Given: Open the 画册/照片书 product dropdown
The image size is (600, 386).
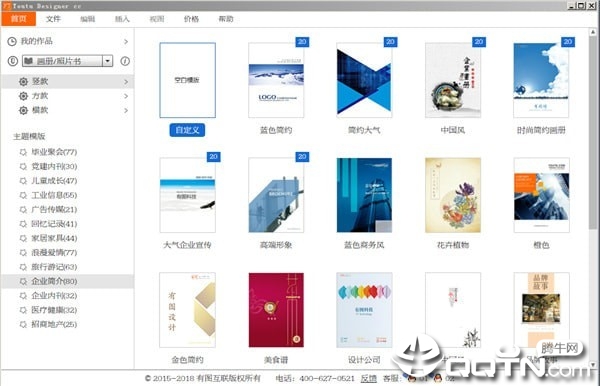Looking at the screenshot, I should [67, 61].
